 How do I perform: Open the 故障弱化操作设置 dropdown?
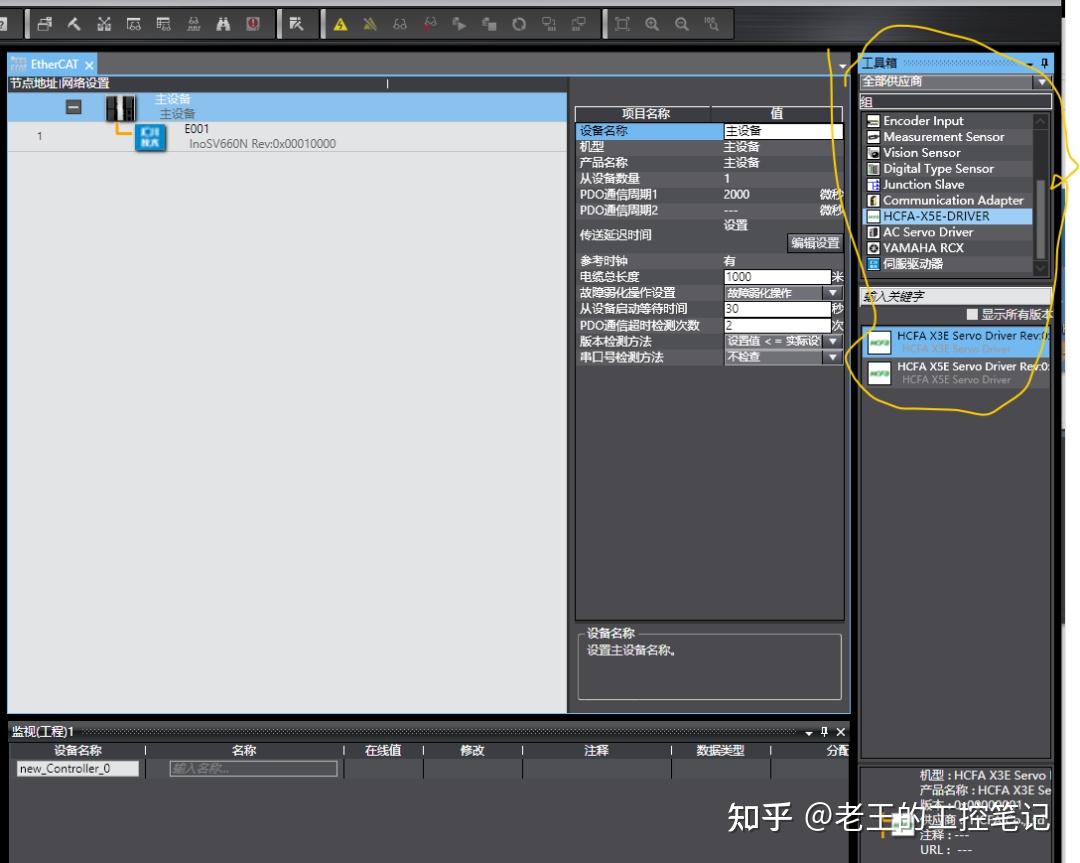click(x=832, y=292)
